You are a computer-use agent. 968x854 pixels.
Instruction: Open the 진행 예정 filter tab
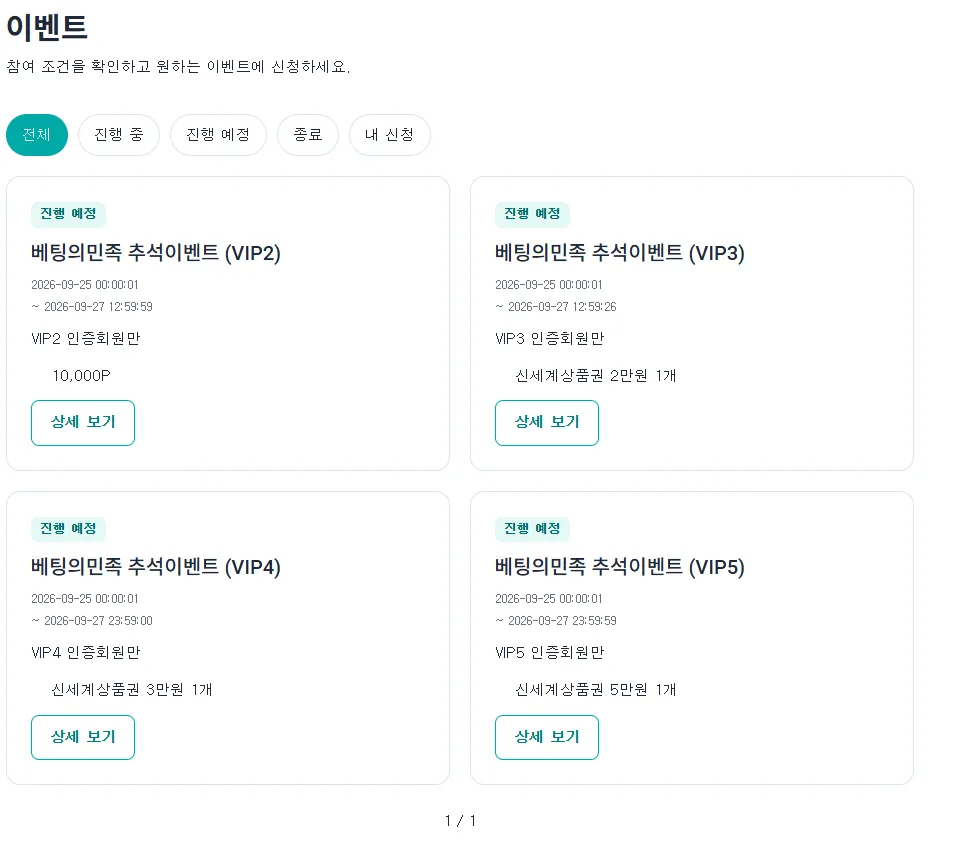click(x=218, y=135)
